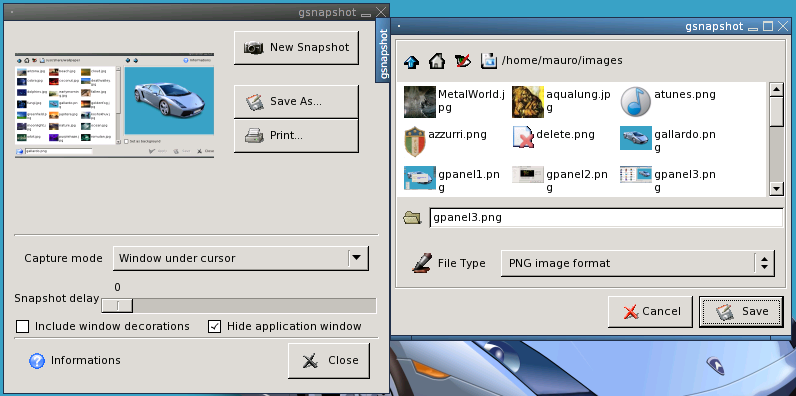Uncheck Hide application window
This screenshot has height=396, width=796.
[x=215, y=326]
